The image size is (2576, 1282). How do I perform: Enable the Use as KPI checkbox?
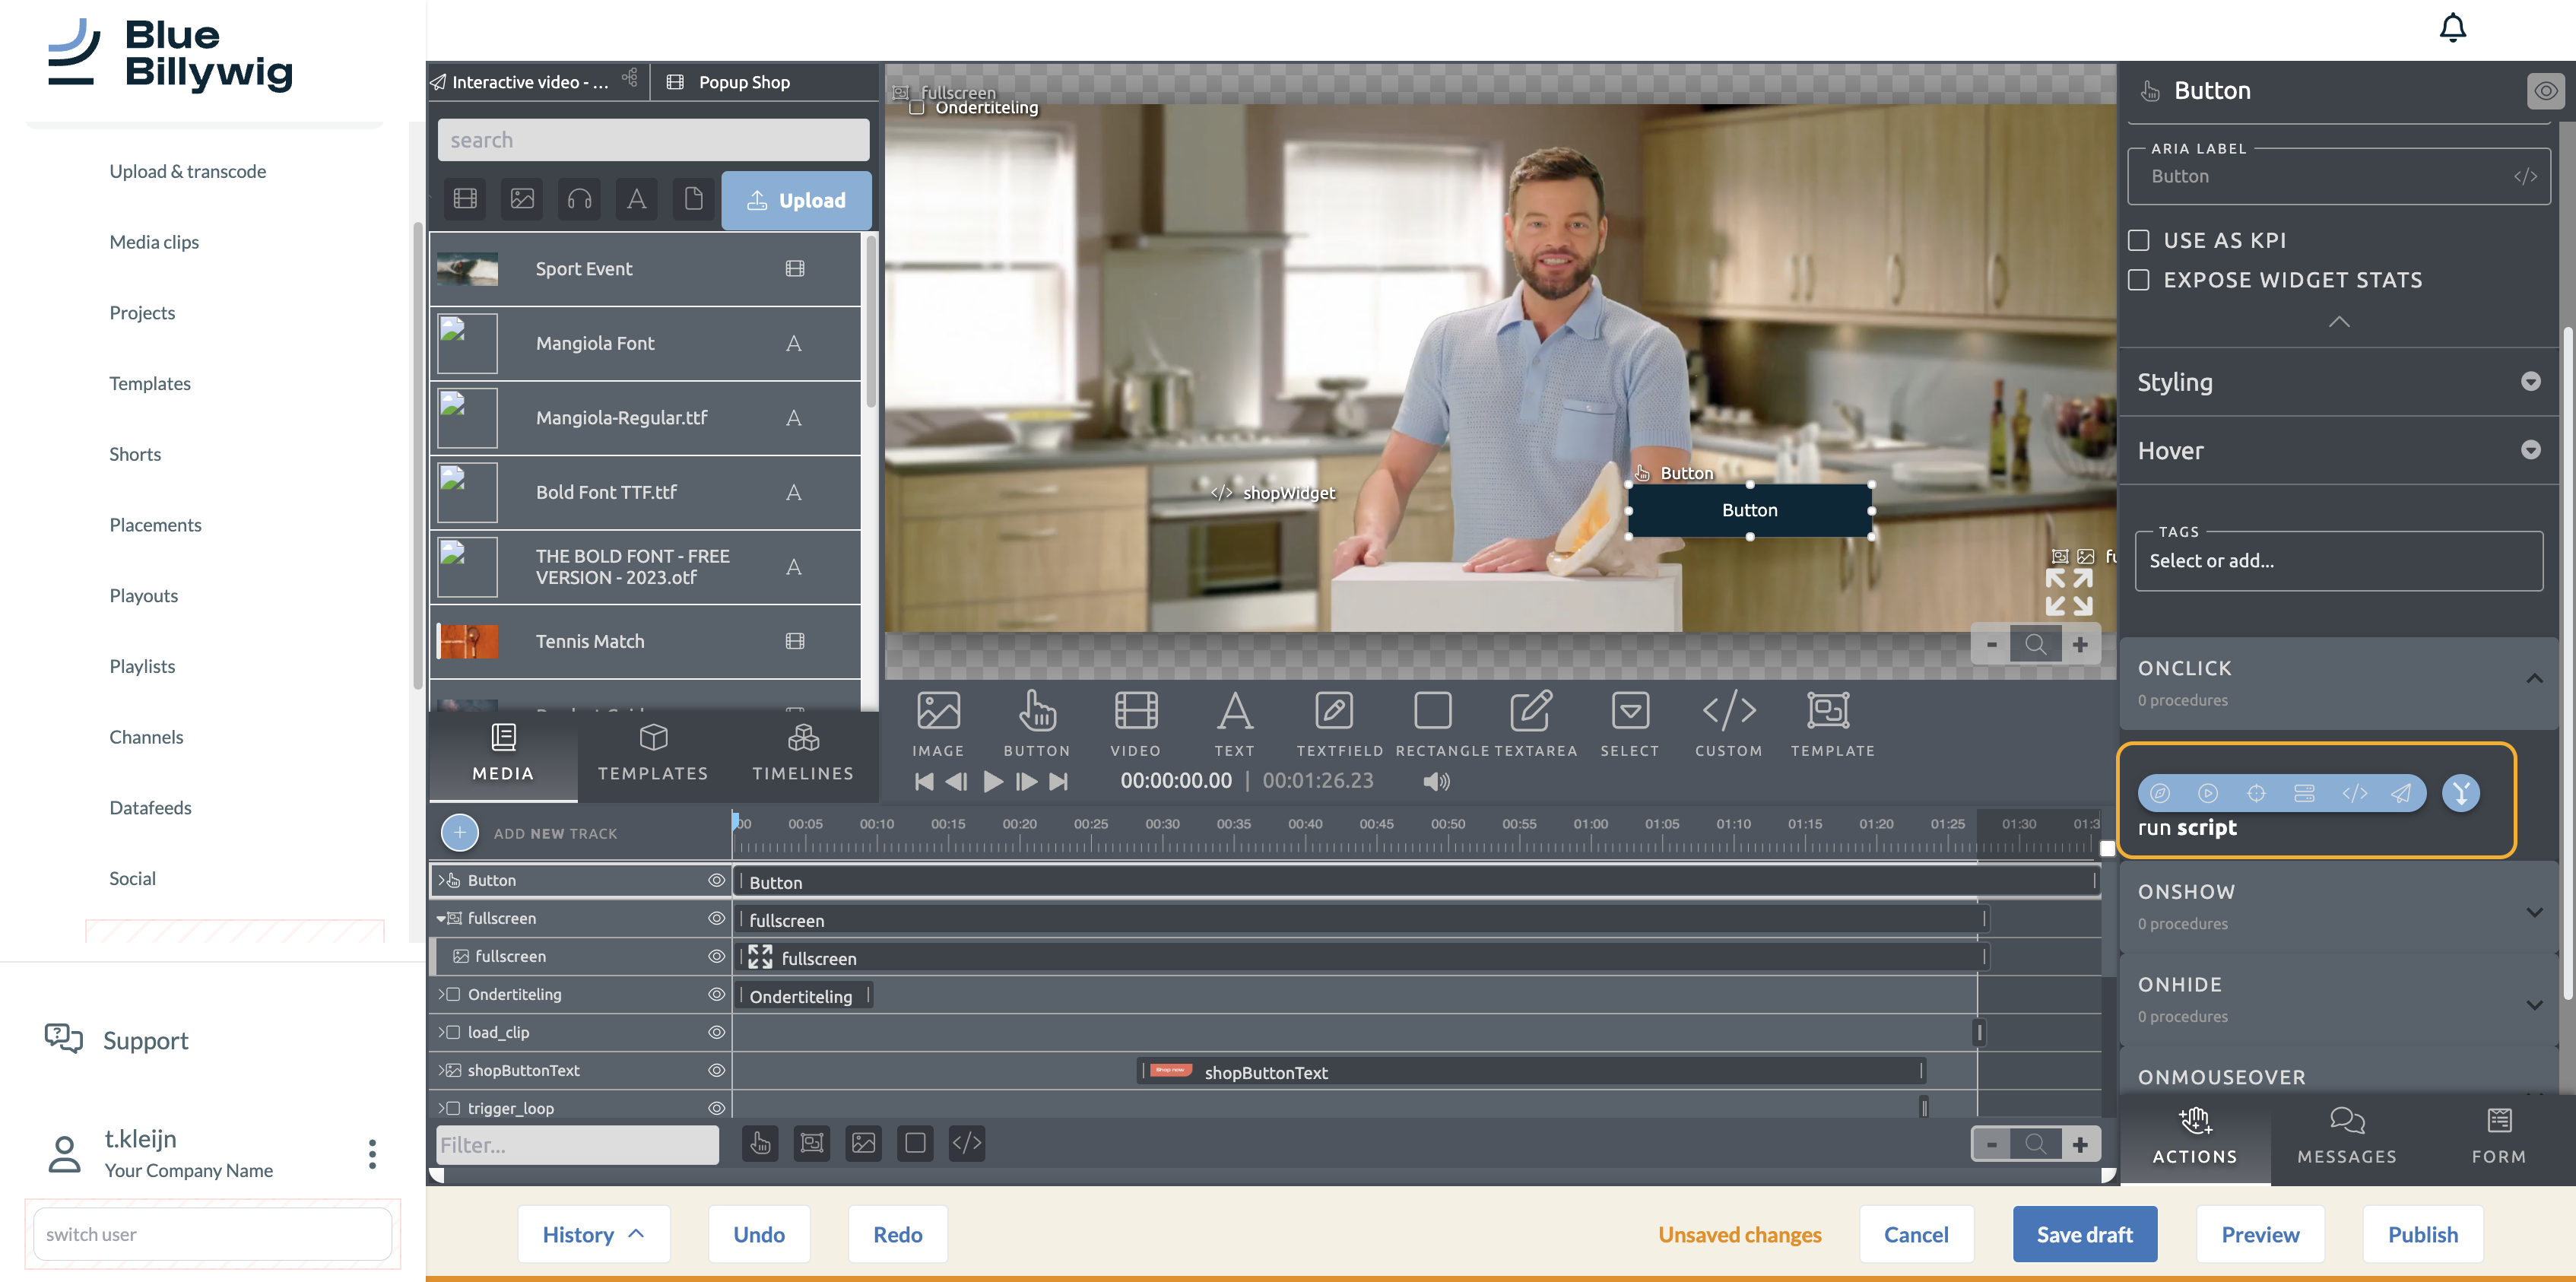2139,240
